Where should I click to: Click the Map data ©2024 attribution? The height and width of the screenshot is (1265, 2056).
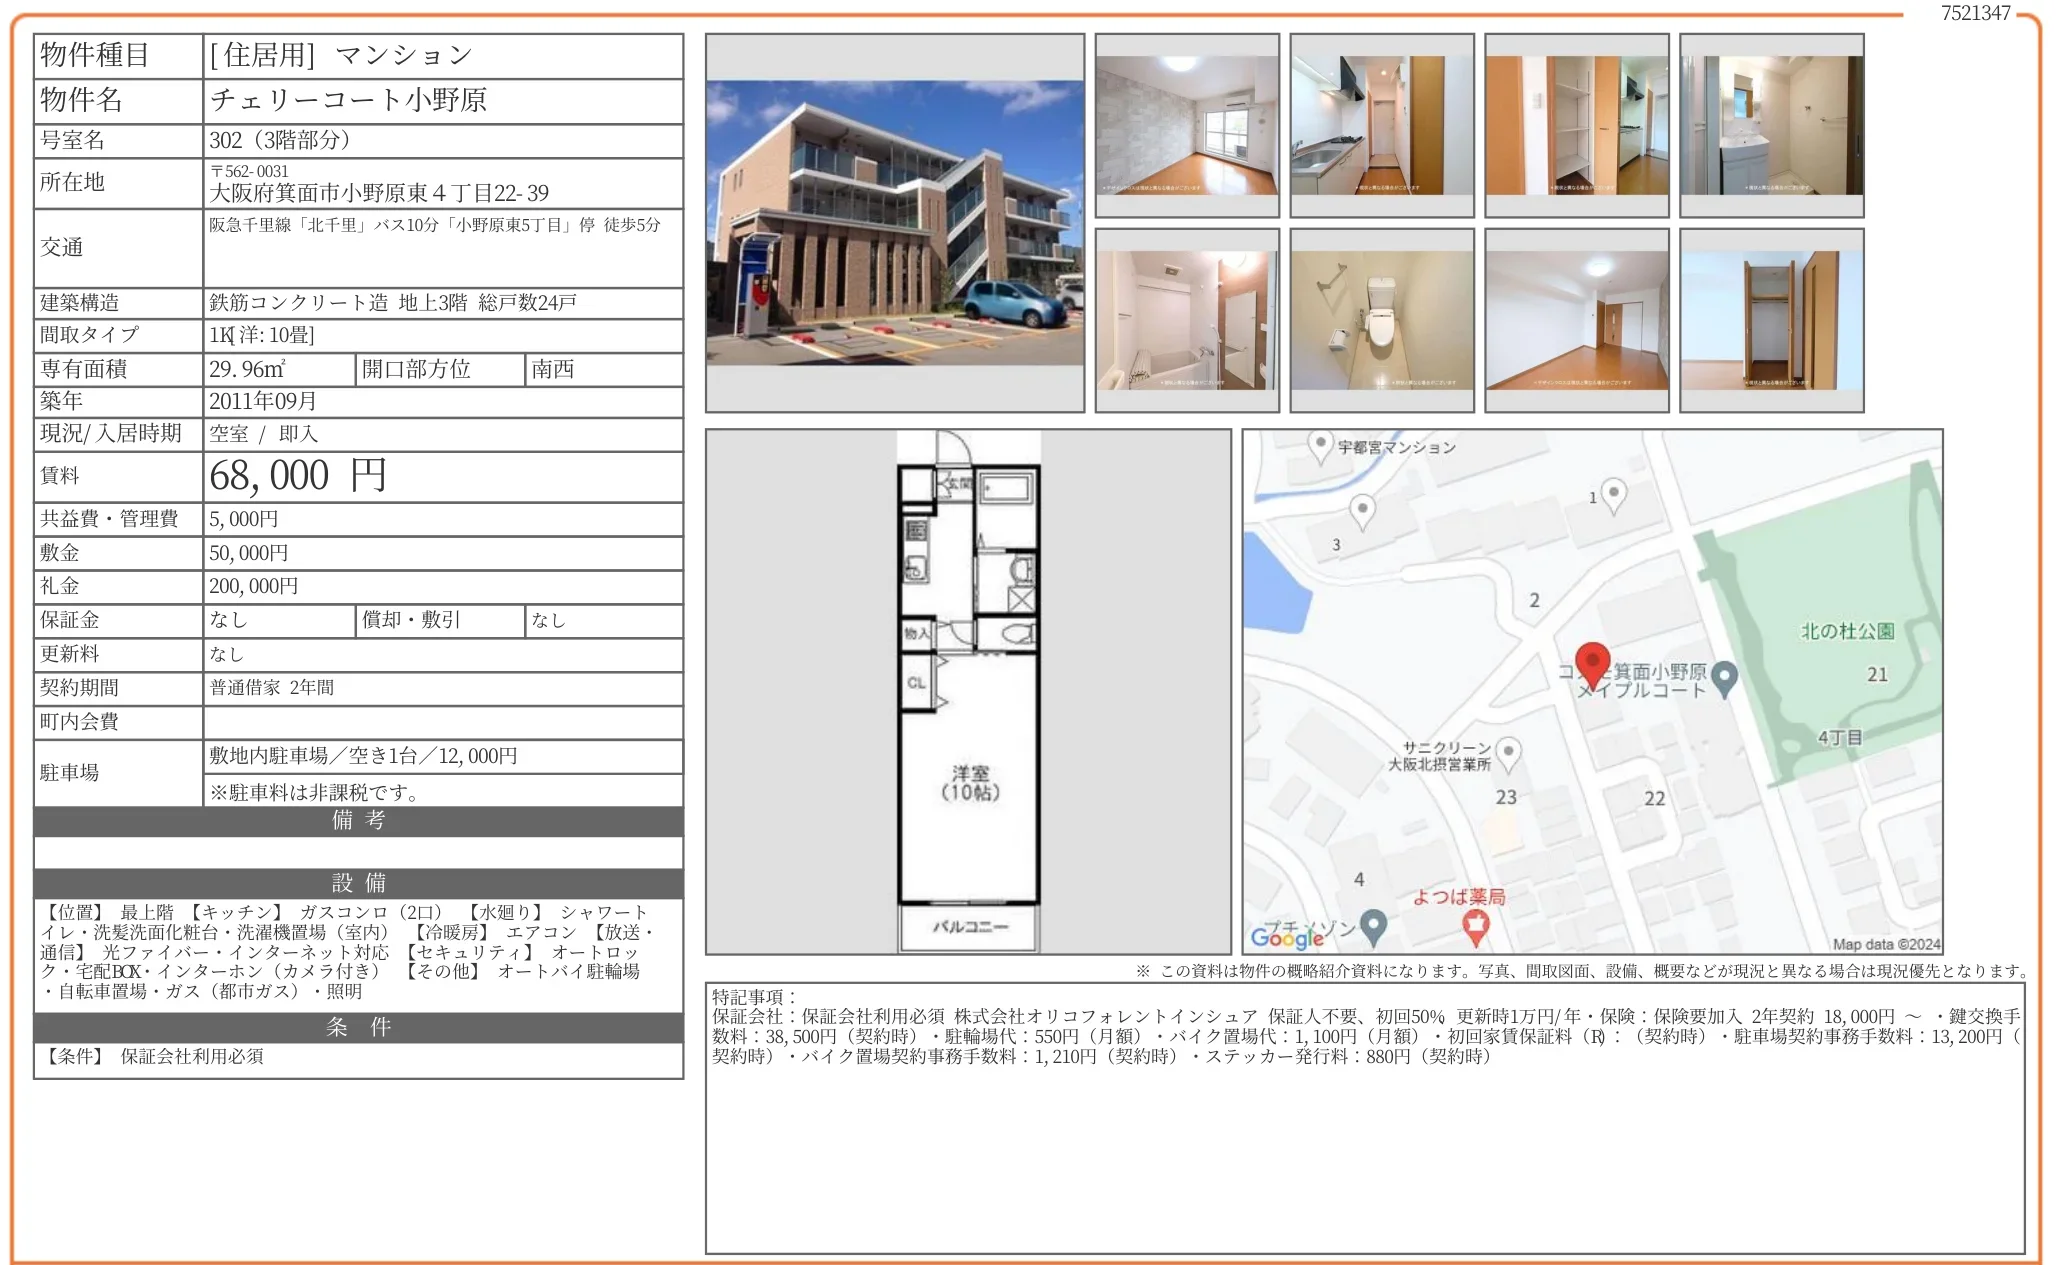[1885, 944]
